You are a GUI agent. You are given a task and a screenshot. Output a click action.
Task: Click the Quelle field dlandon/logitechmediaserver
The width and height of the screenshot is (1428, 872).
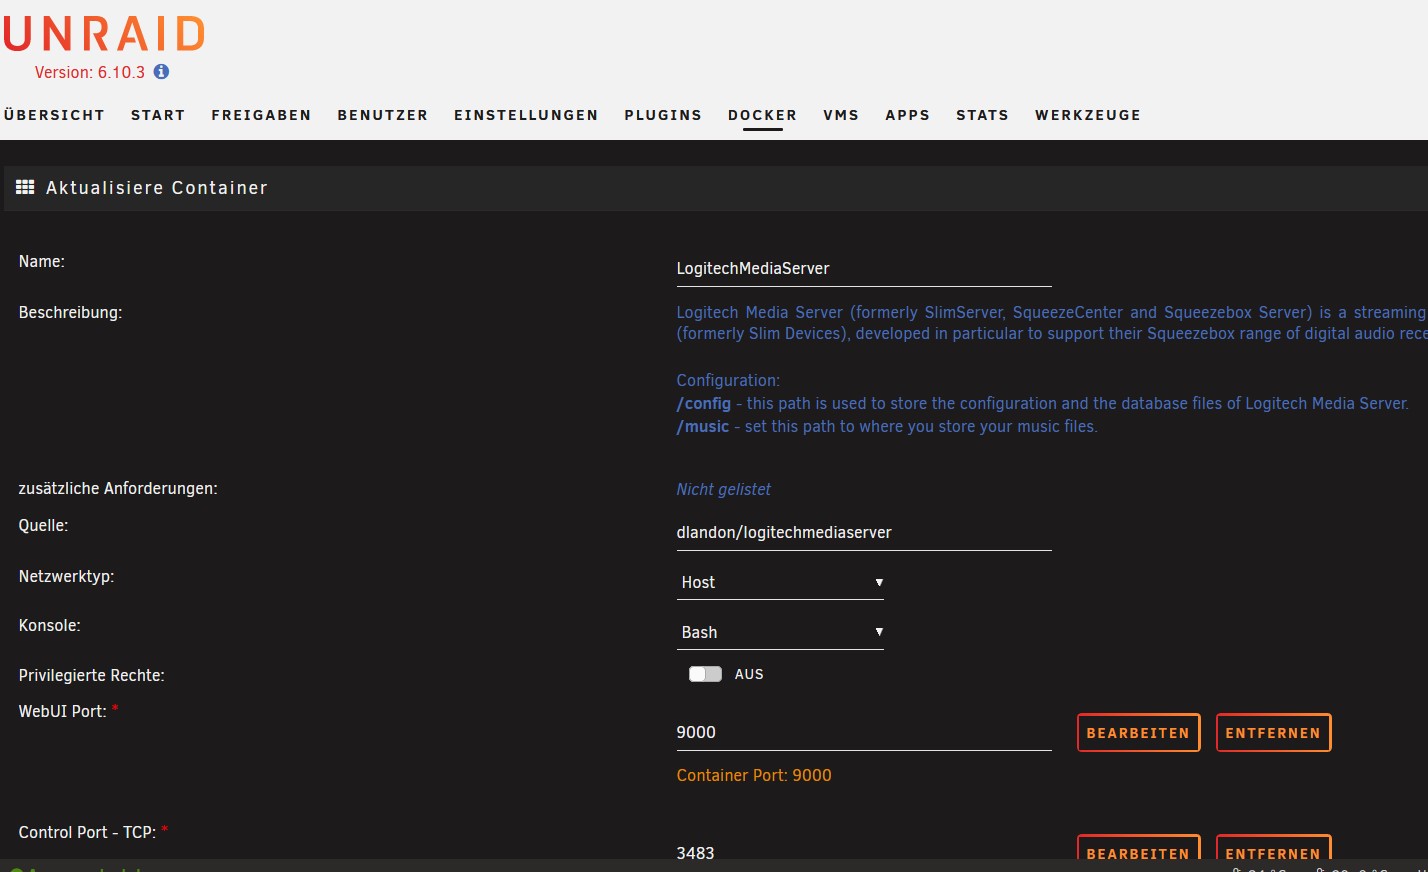coord(864,532)
